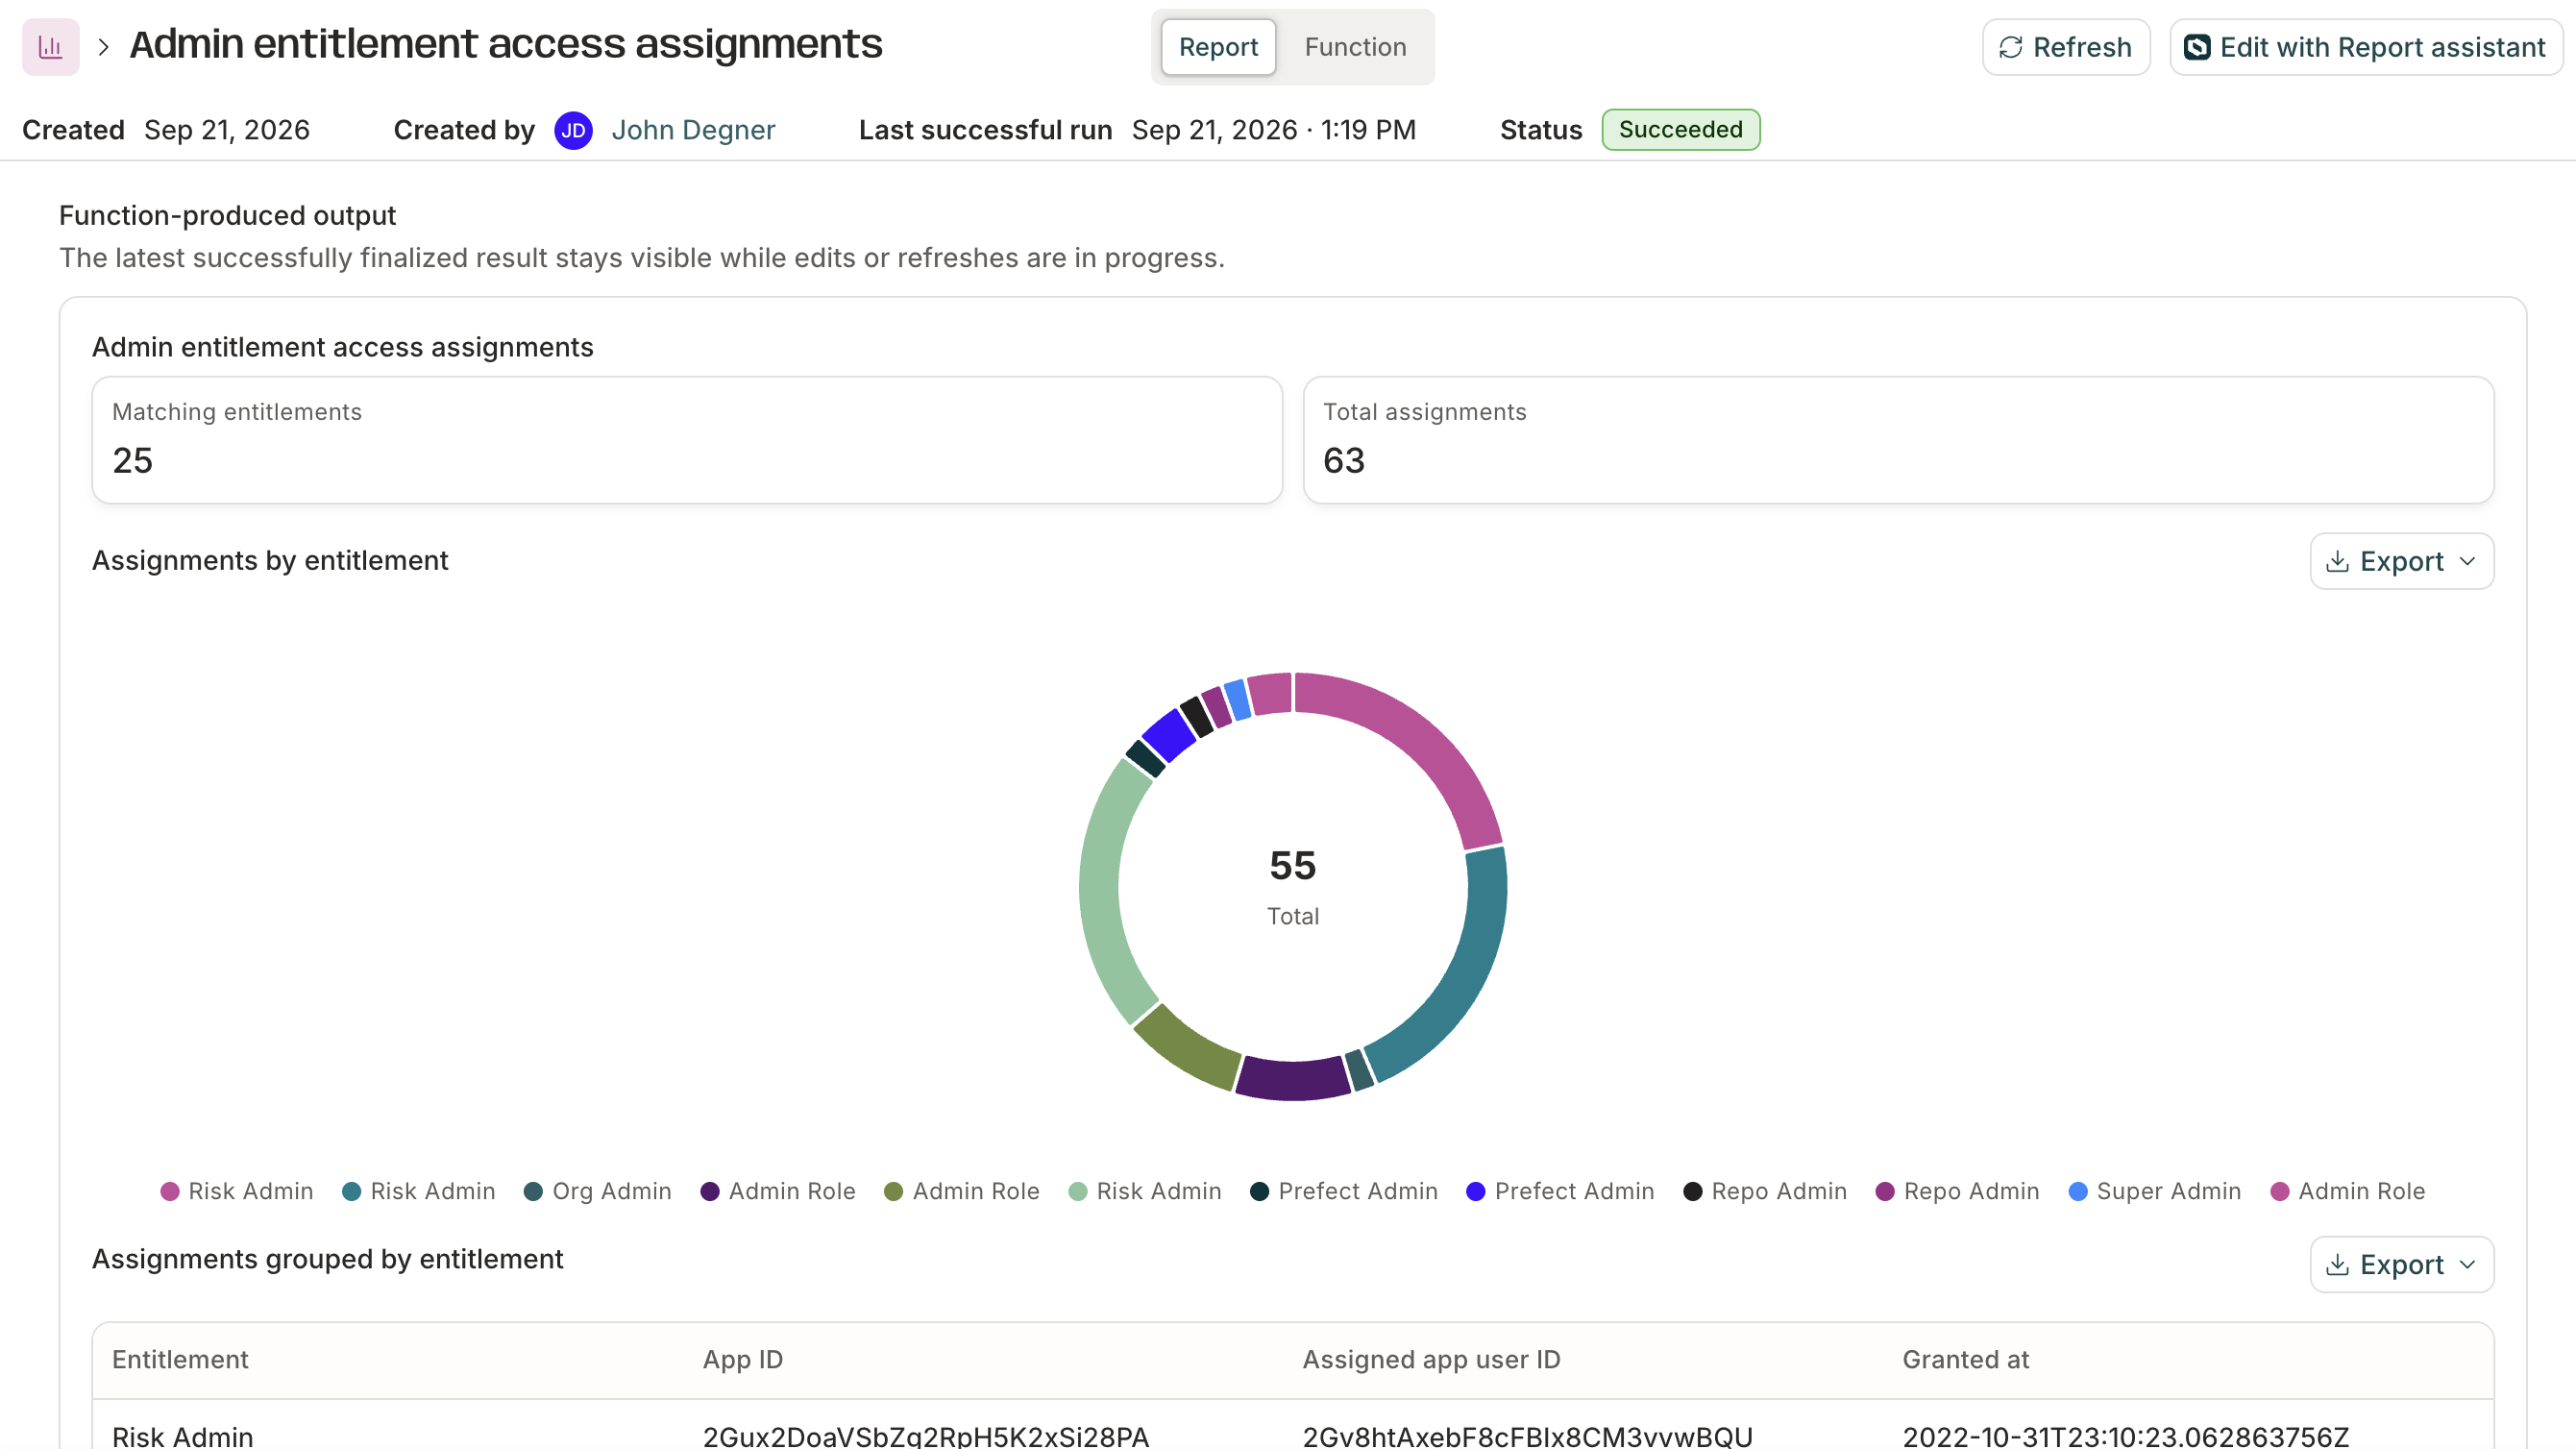Click the 55 Total donut center

click(x=1293, y=887)
